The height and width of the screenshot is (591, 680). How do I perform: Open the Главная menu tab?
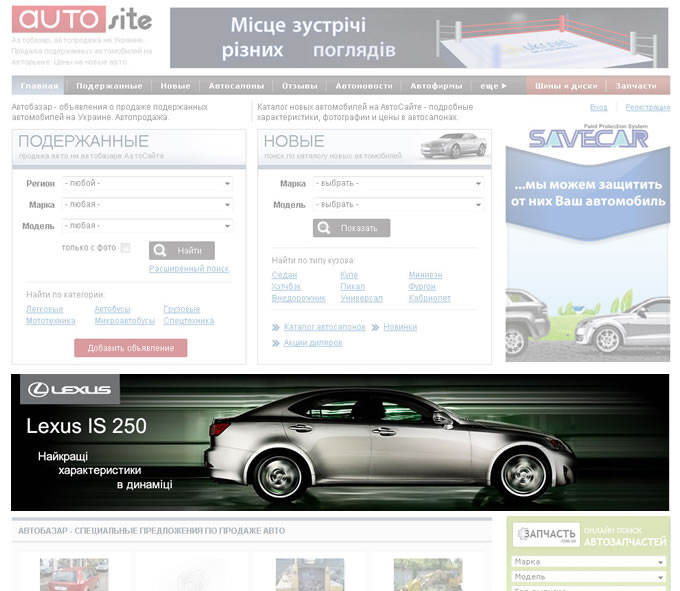39,86
